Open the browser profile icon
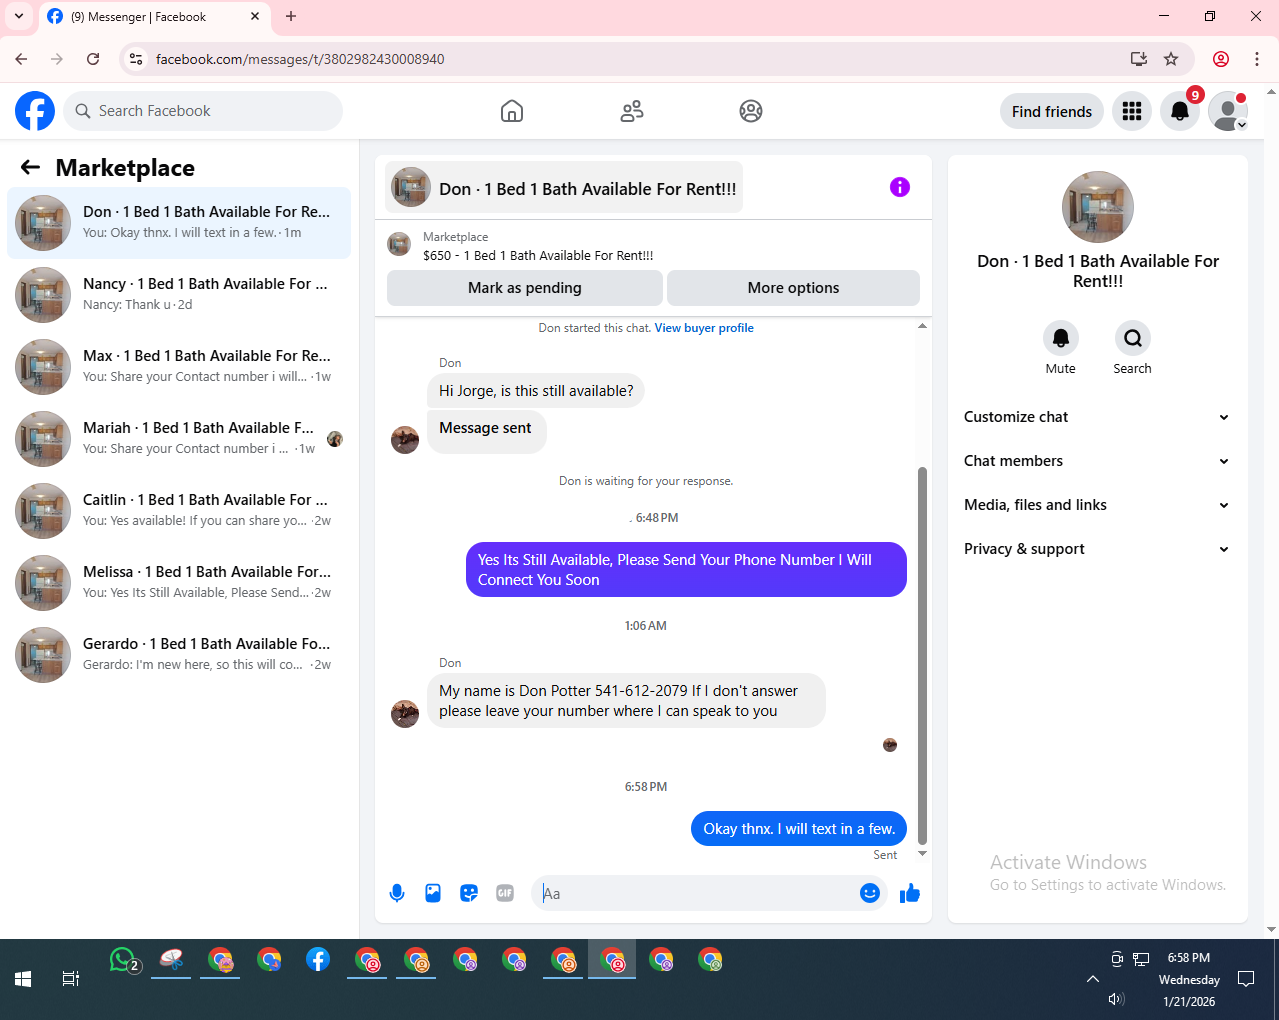The image size is (1279, 1020). click(1221, 59)
